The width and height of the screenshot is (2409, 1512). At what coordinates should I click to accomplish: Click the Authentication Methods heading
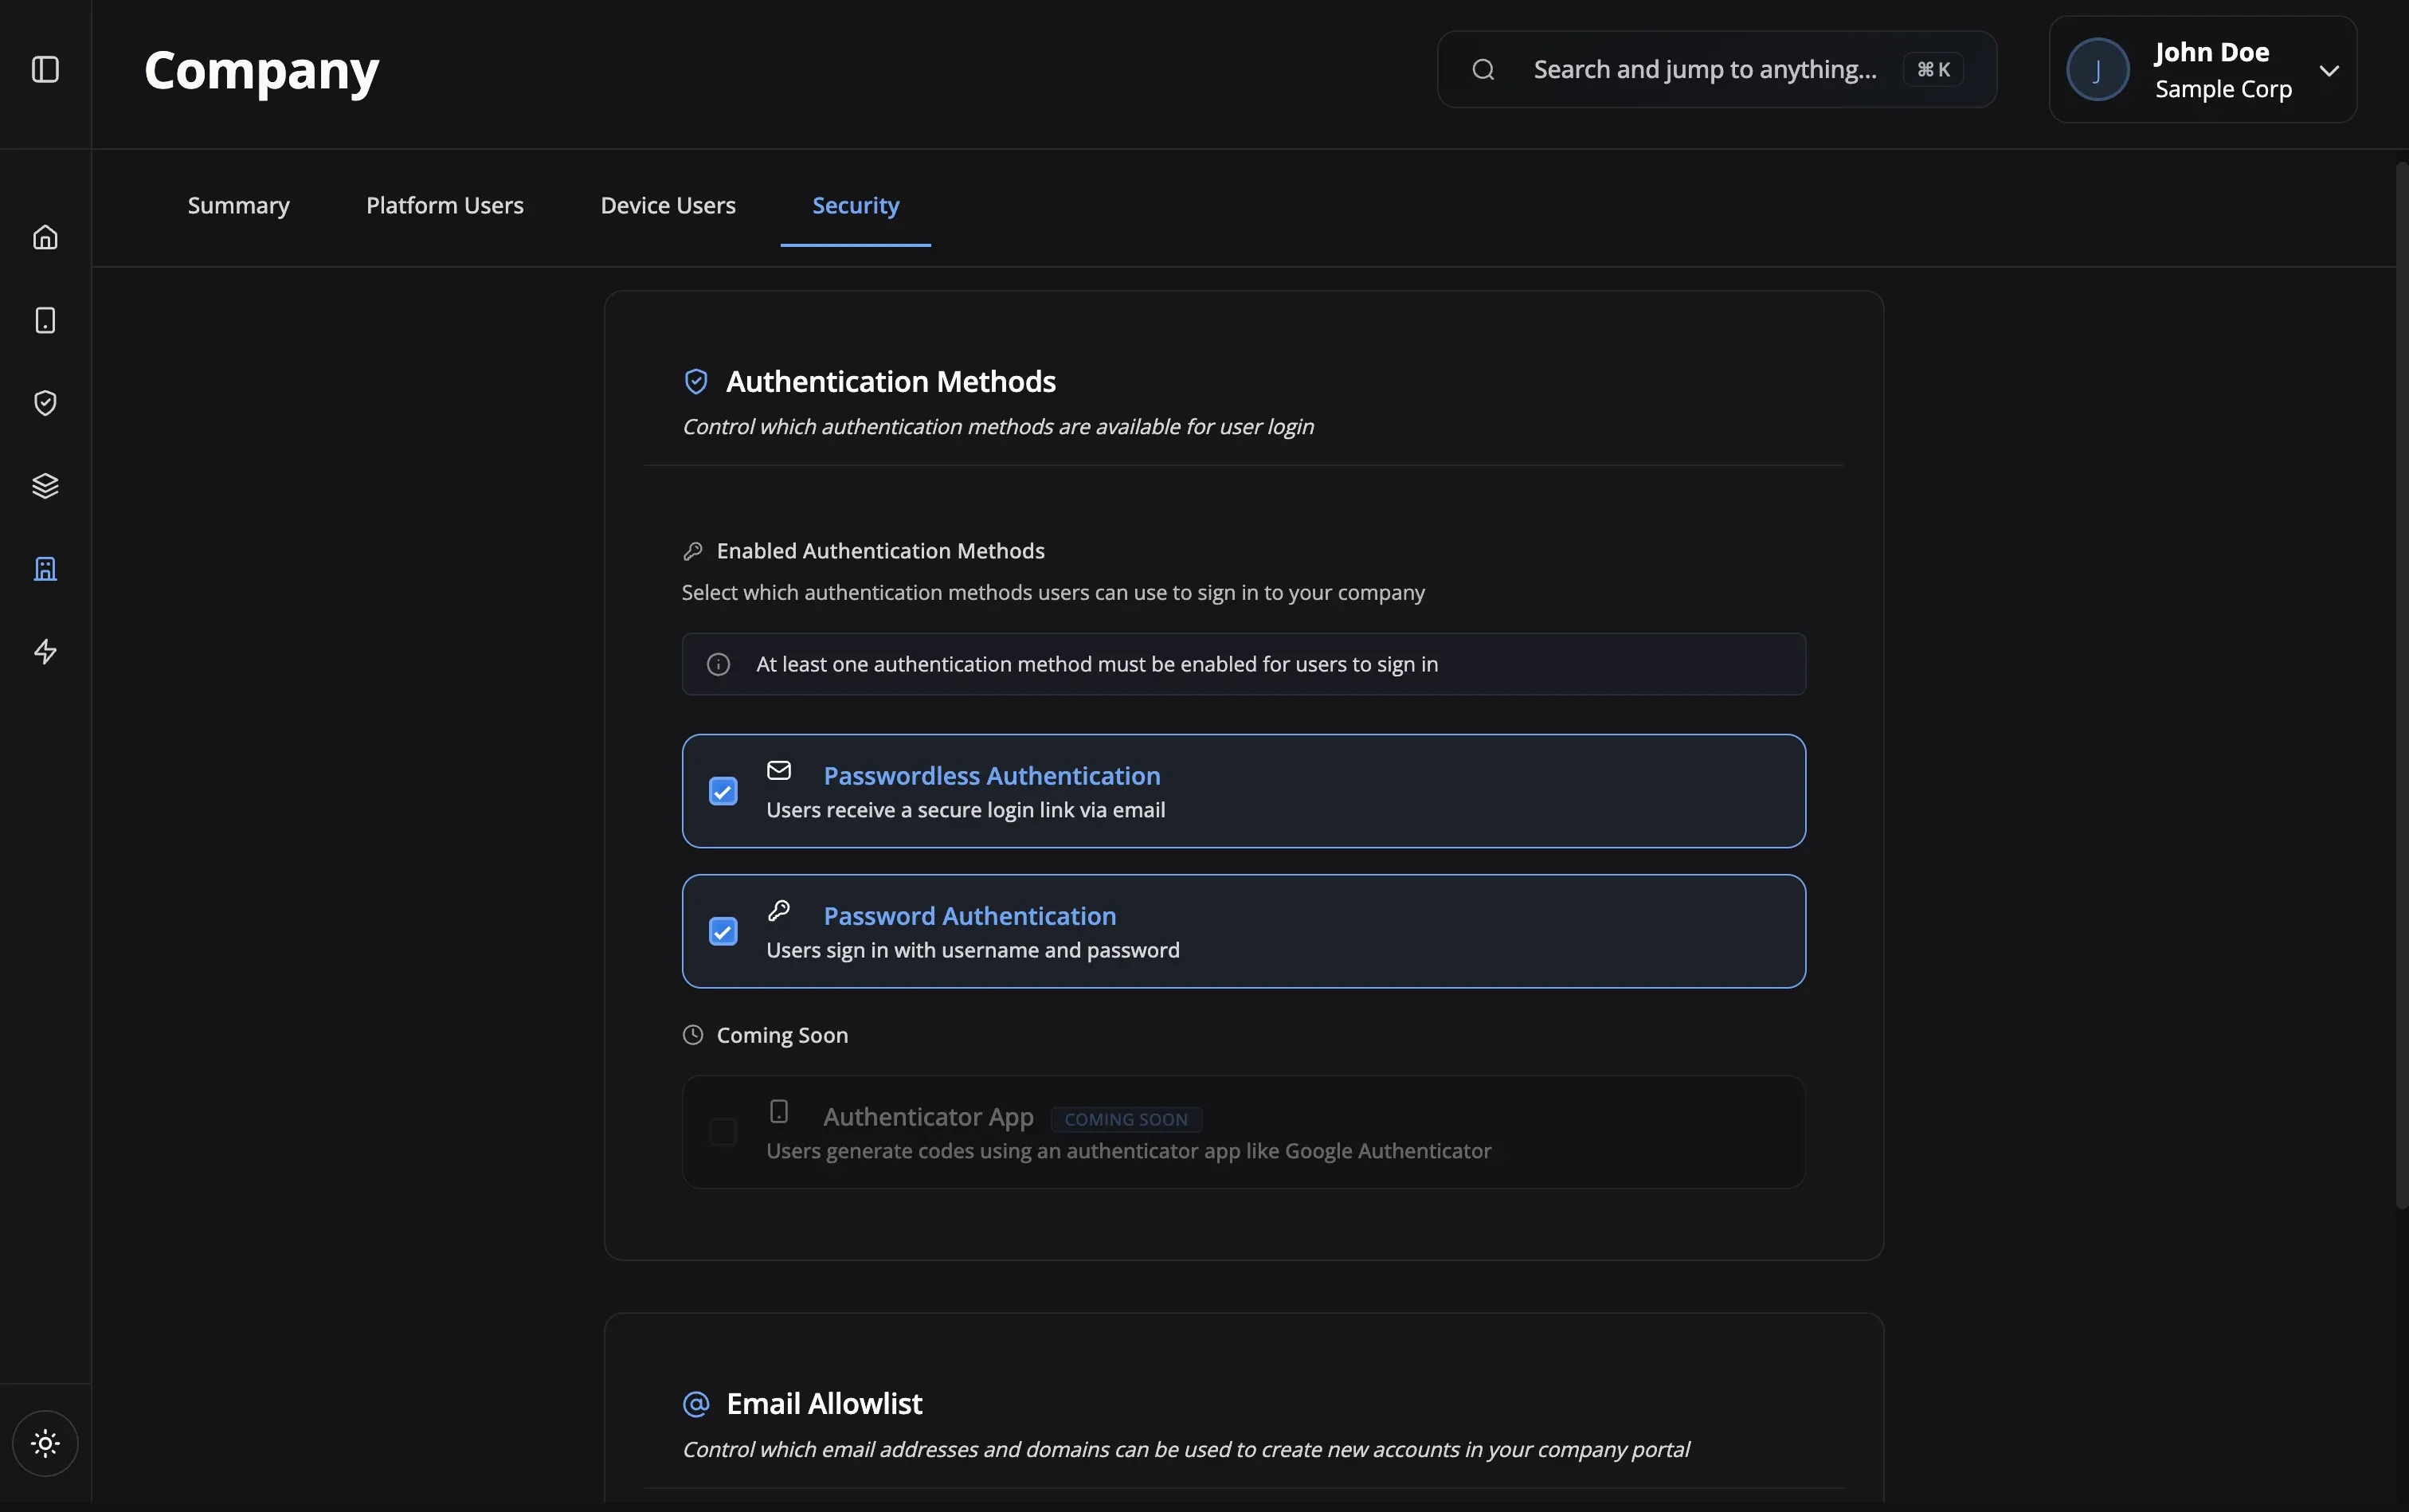pyautogui.click(x=891, y=381)
